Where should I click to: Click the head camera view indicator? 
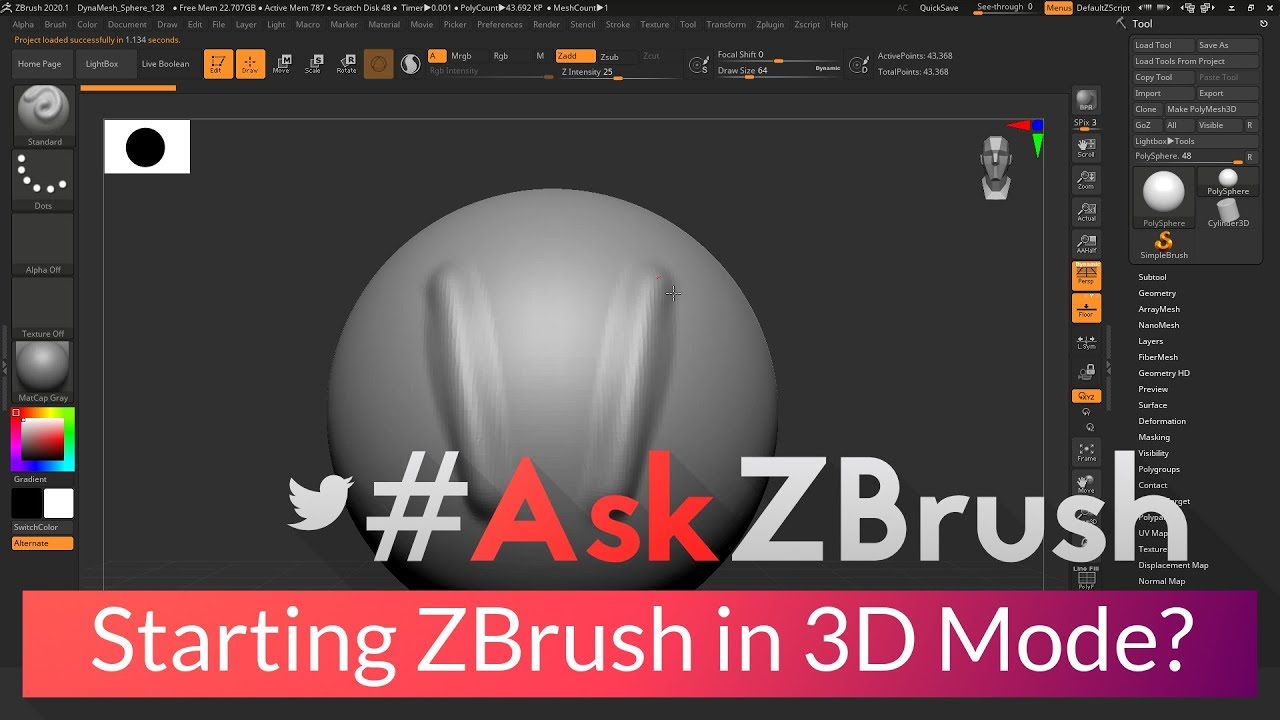pyautogui.click(x=995, y=168)
